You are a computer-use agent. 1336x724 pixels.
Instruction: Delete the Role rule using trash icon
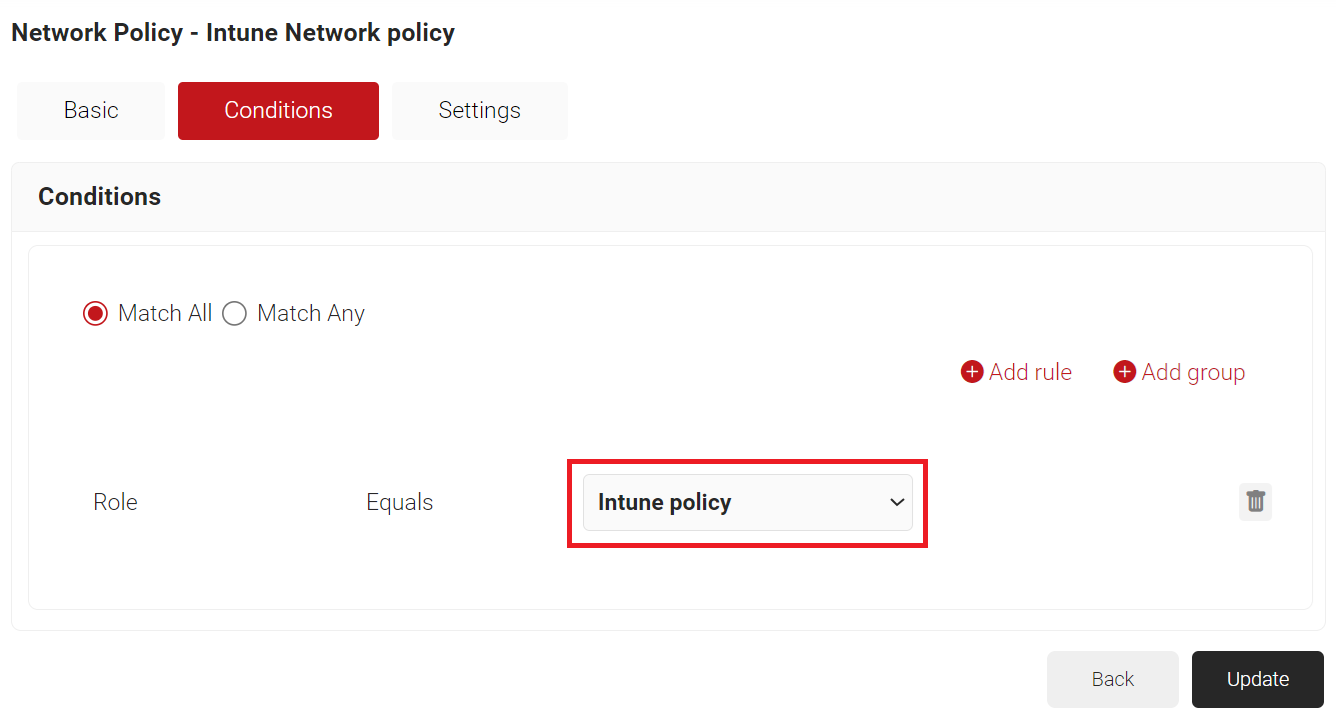coord(1255,501)
